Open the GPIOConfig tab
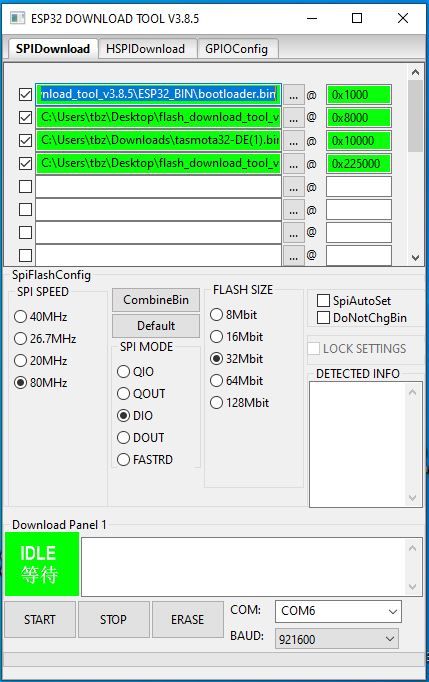This screenshot has width=429, height=682. click(236, 49)
